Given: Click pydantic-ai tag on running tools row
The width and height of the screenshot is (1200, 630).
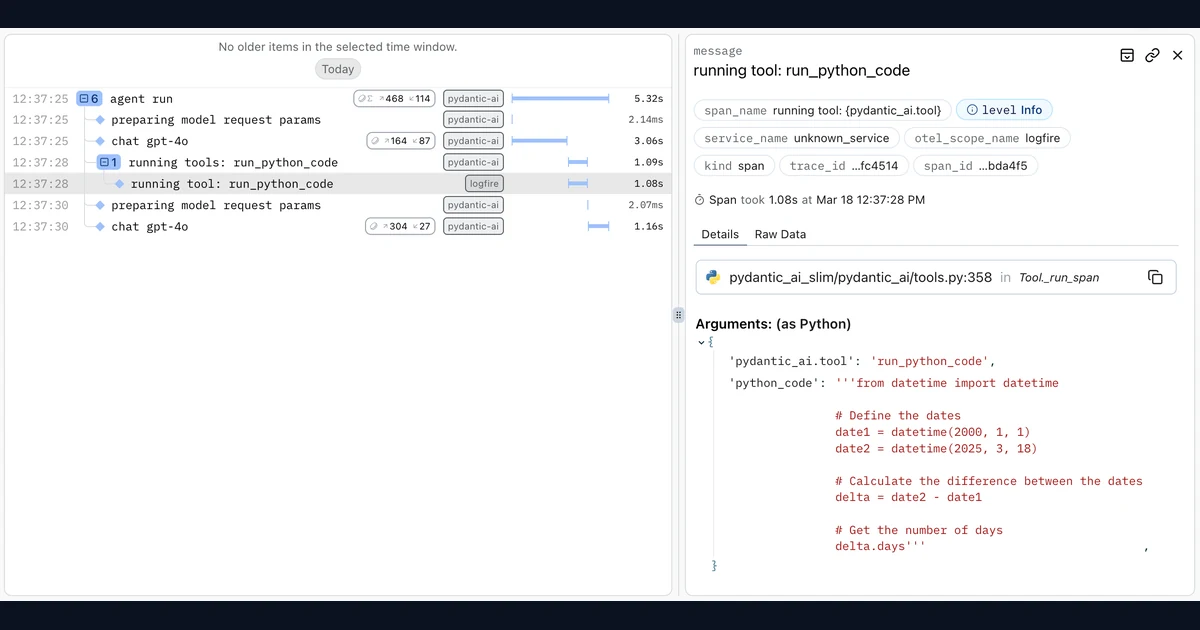Looking at the screenshot, I should [473, 162].
